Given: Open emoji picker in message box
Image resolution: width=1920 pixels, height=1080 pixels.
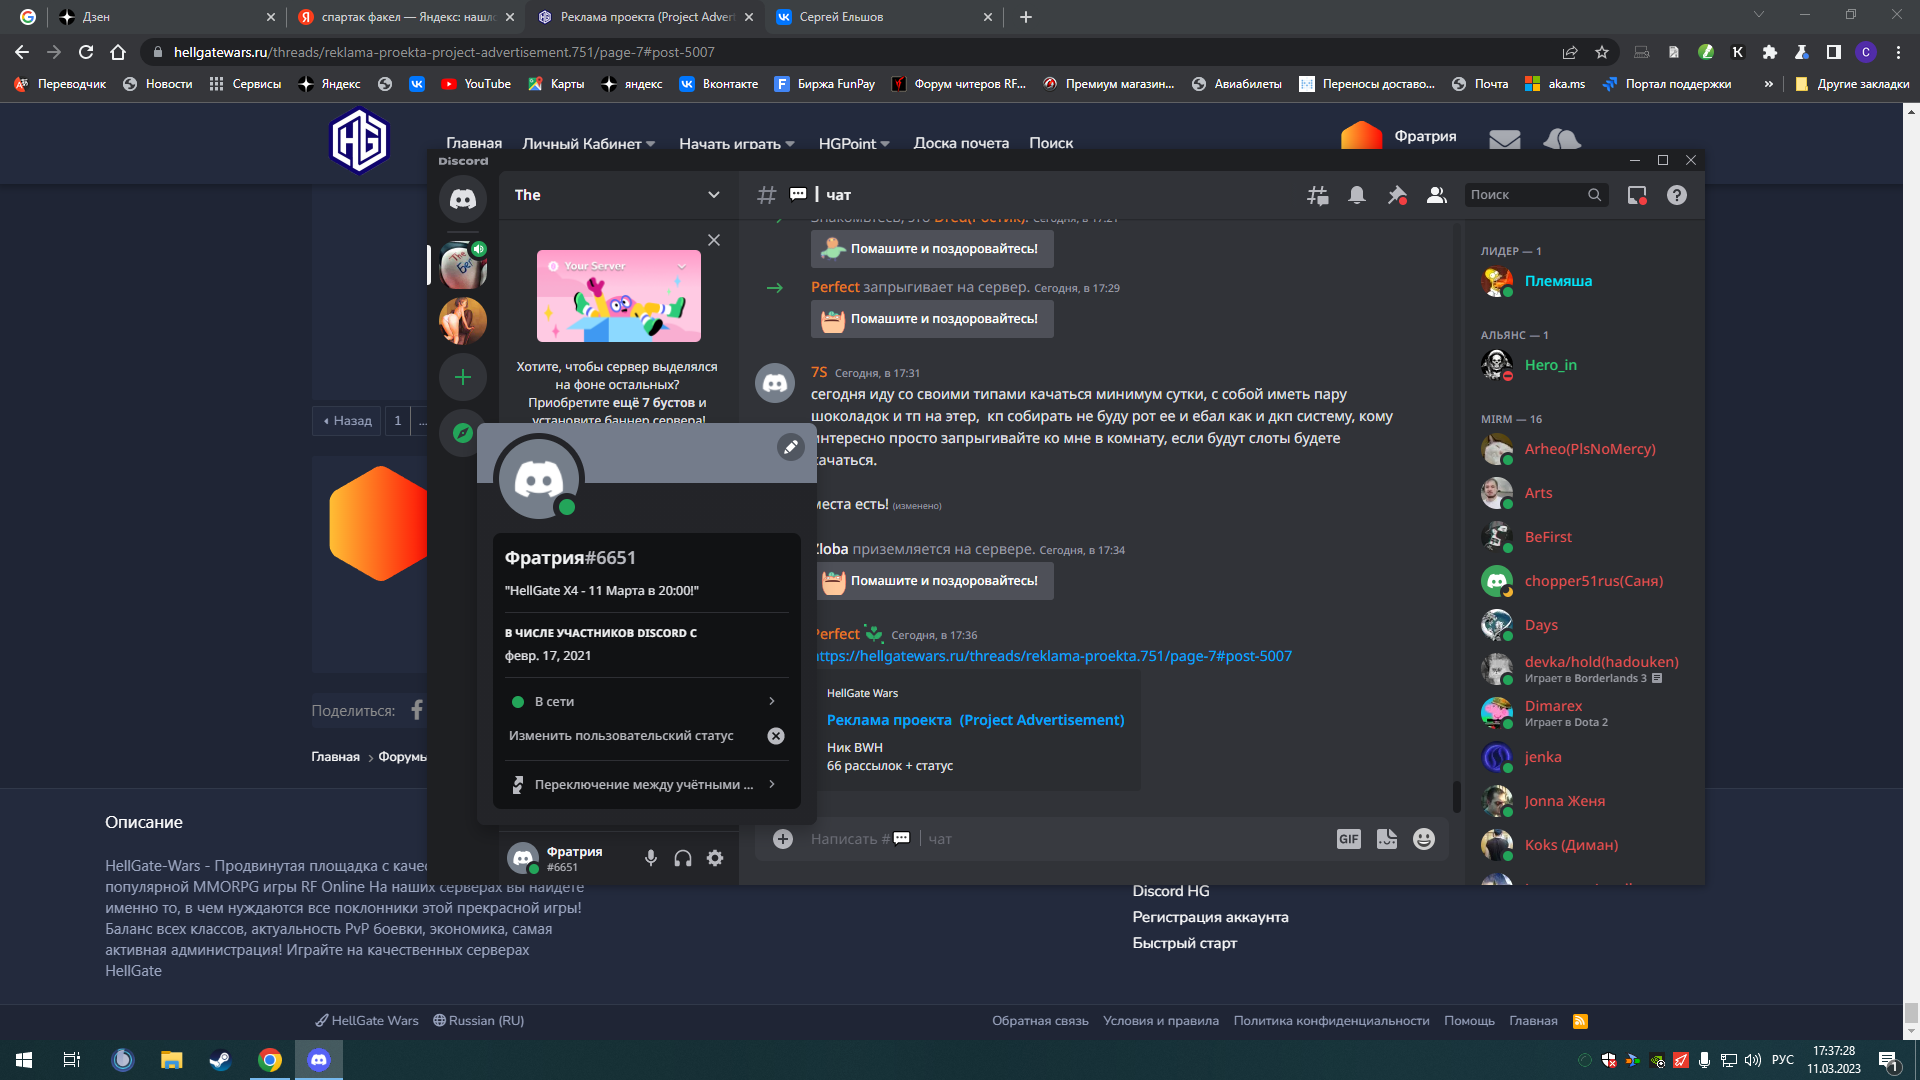Looking at the screenshot, I should click(x=1424, y=839).
